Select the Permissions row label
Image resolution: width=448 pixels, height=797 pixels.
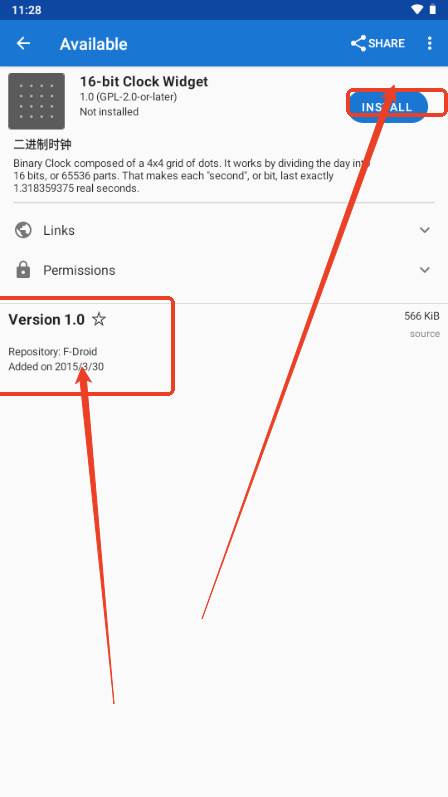point(79,270)
